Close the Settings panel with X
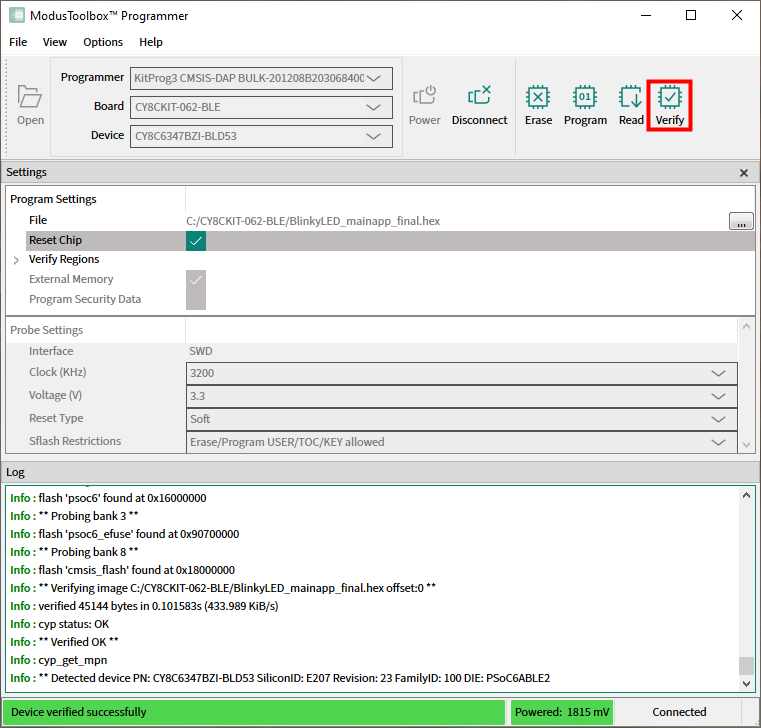This screenshot has height=728, width=761. (x=743, y=173)
